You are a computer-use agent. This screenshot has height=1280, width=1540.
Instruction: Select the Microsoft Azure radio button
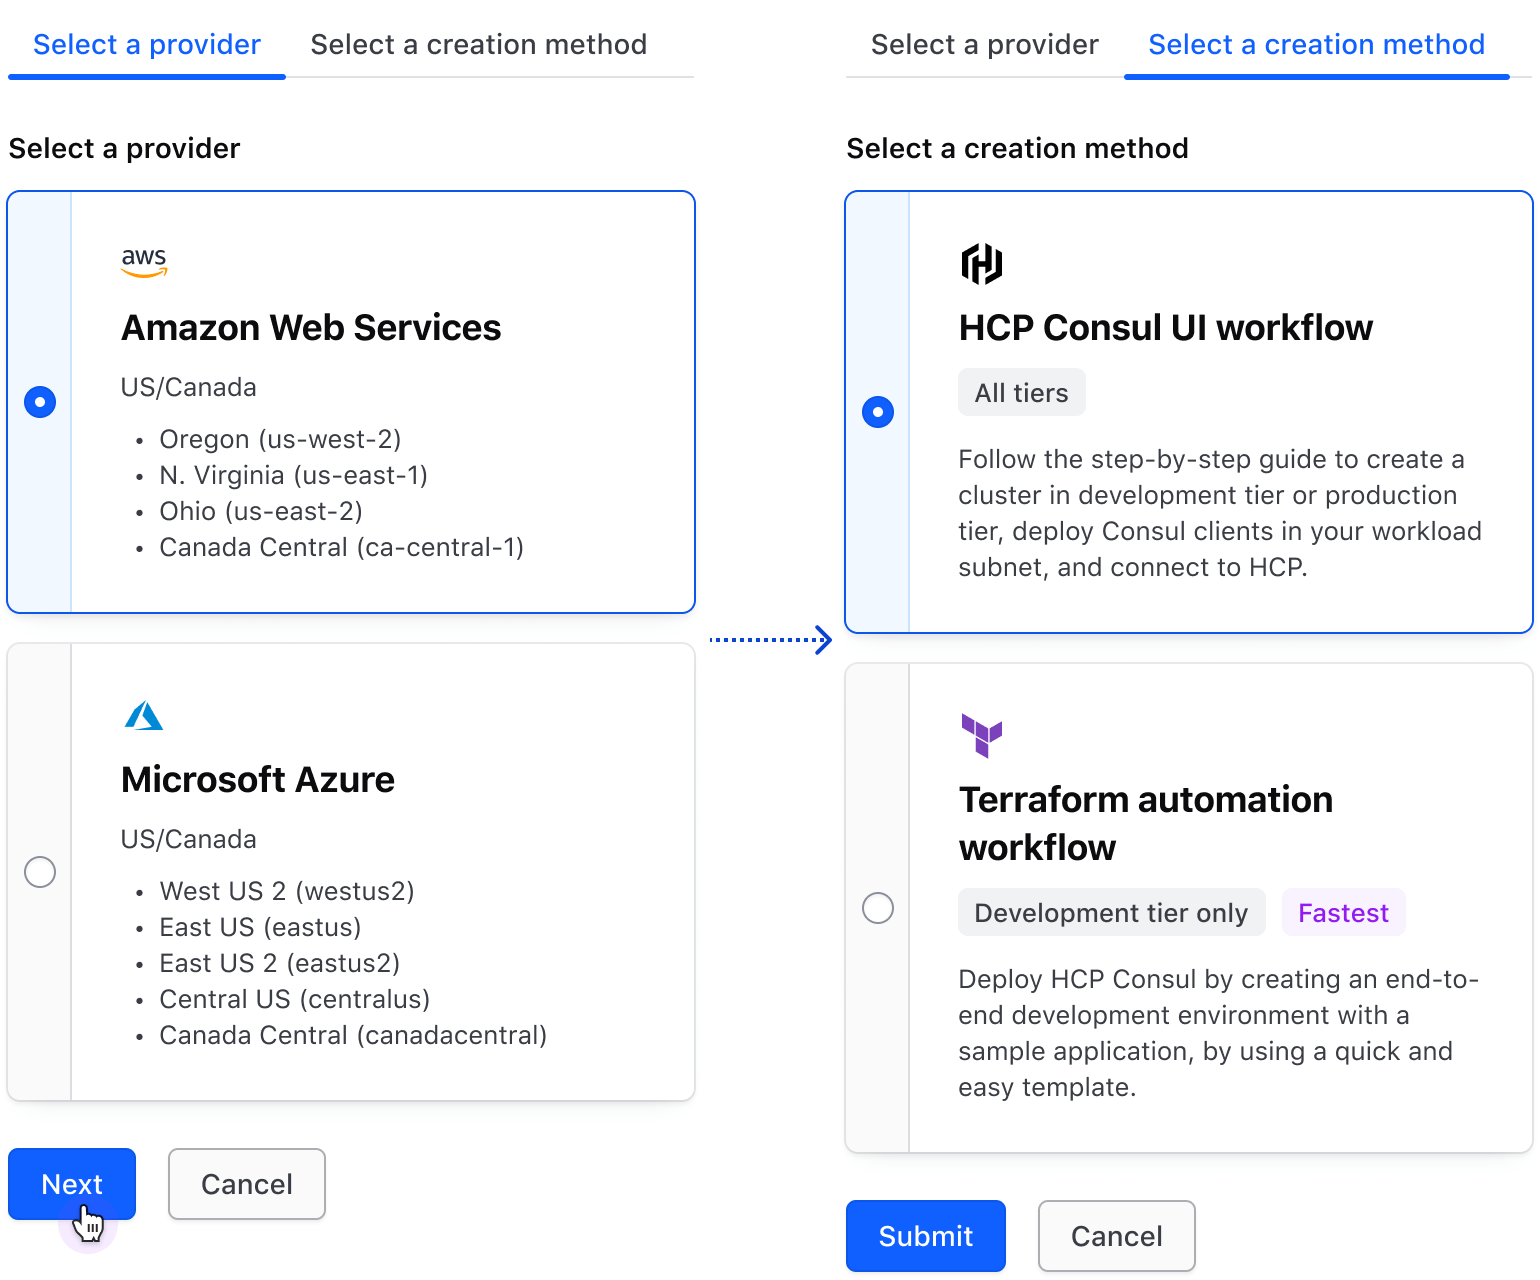40,871
